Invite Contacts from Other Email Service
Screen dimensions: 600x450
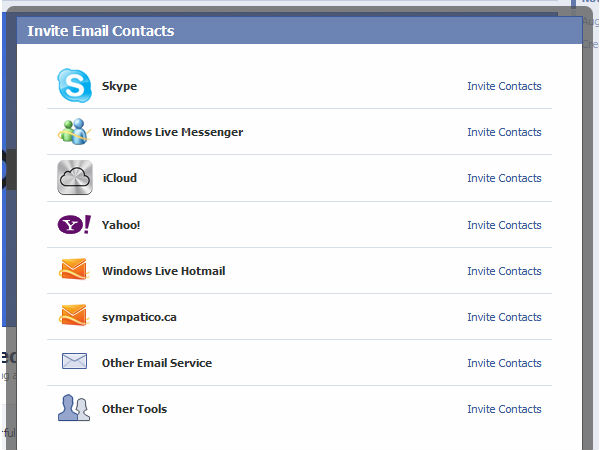[x=504, y=363]
